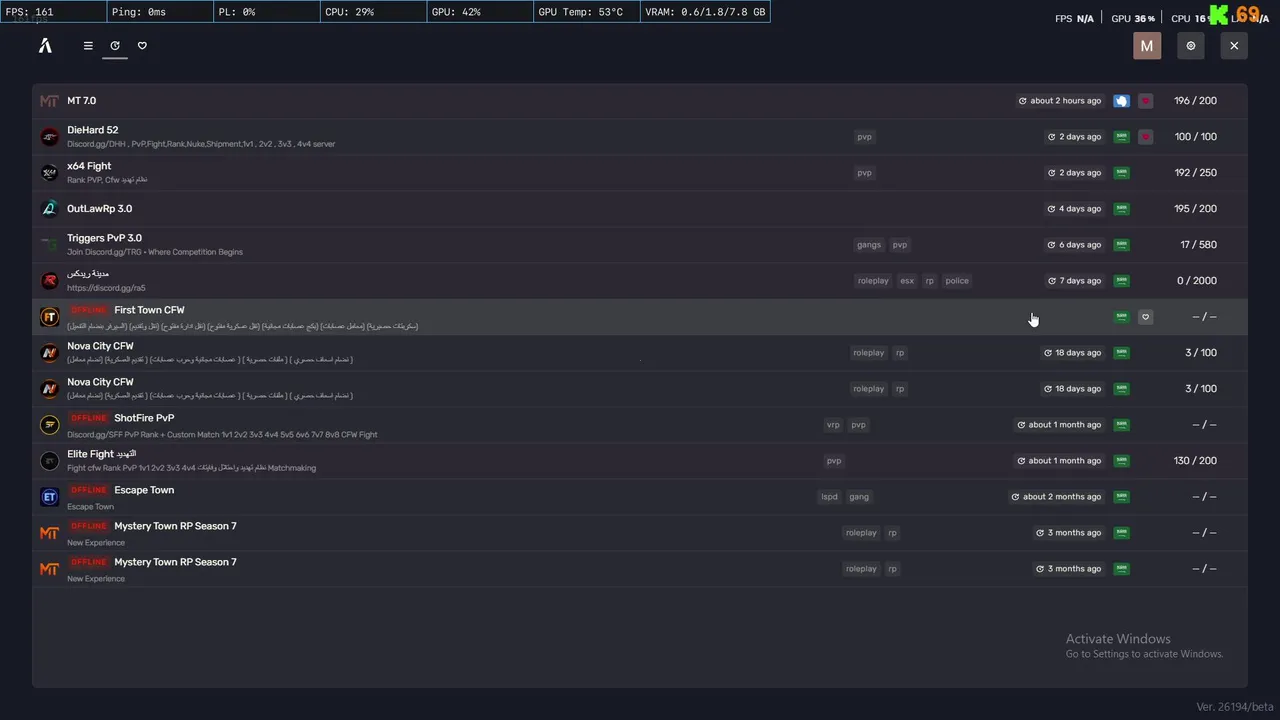Toggle the DieHard 52 favorite heart
Image resolution: width=1280 pixels, height=720 pixels.
(1146, 137)
